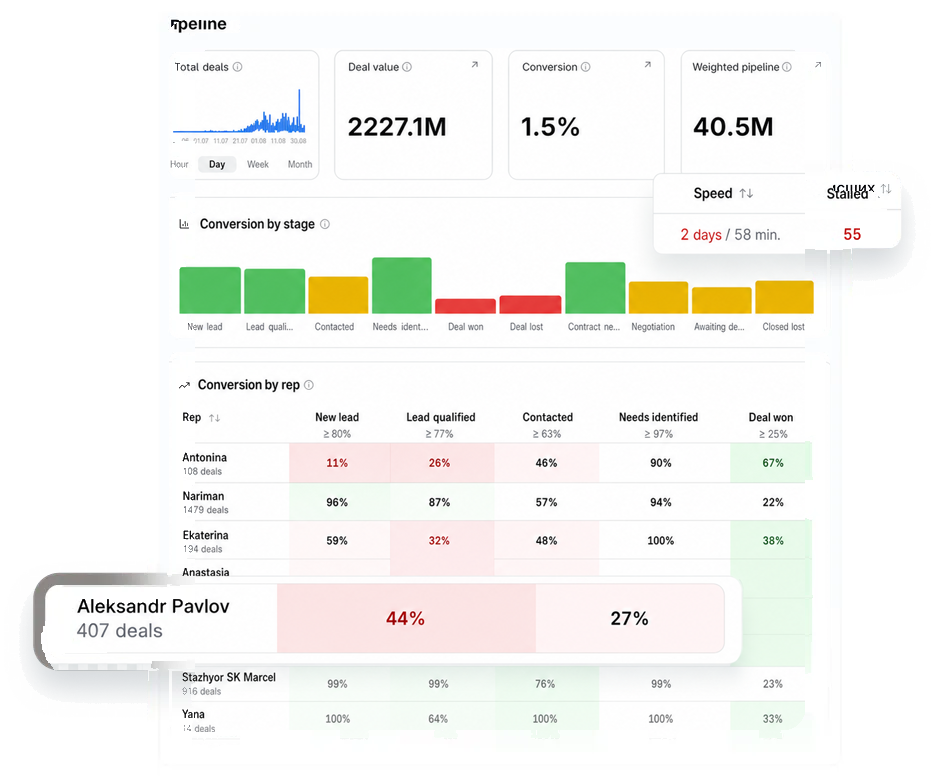Open Antonina's rep row

[x=493, y=463]
